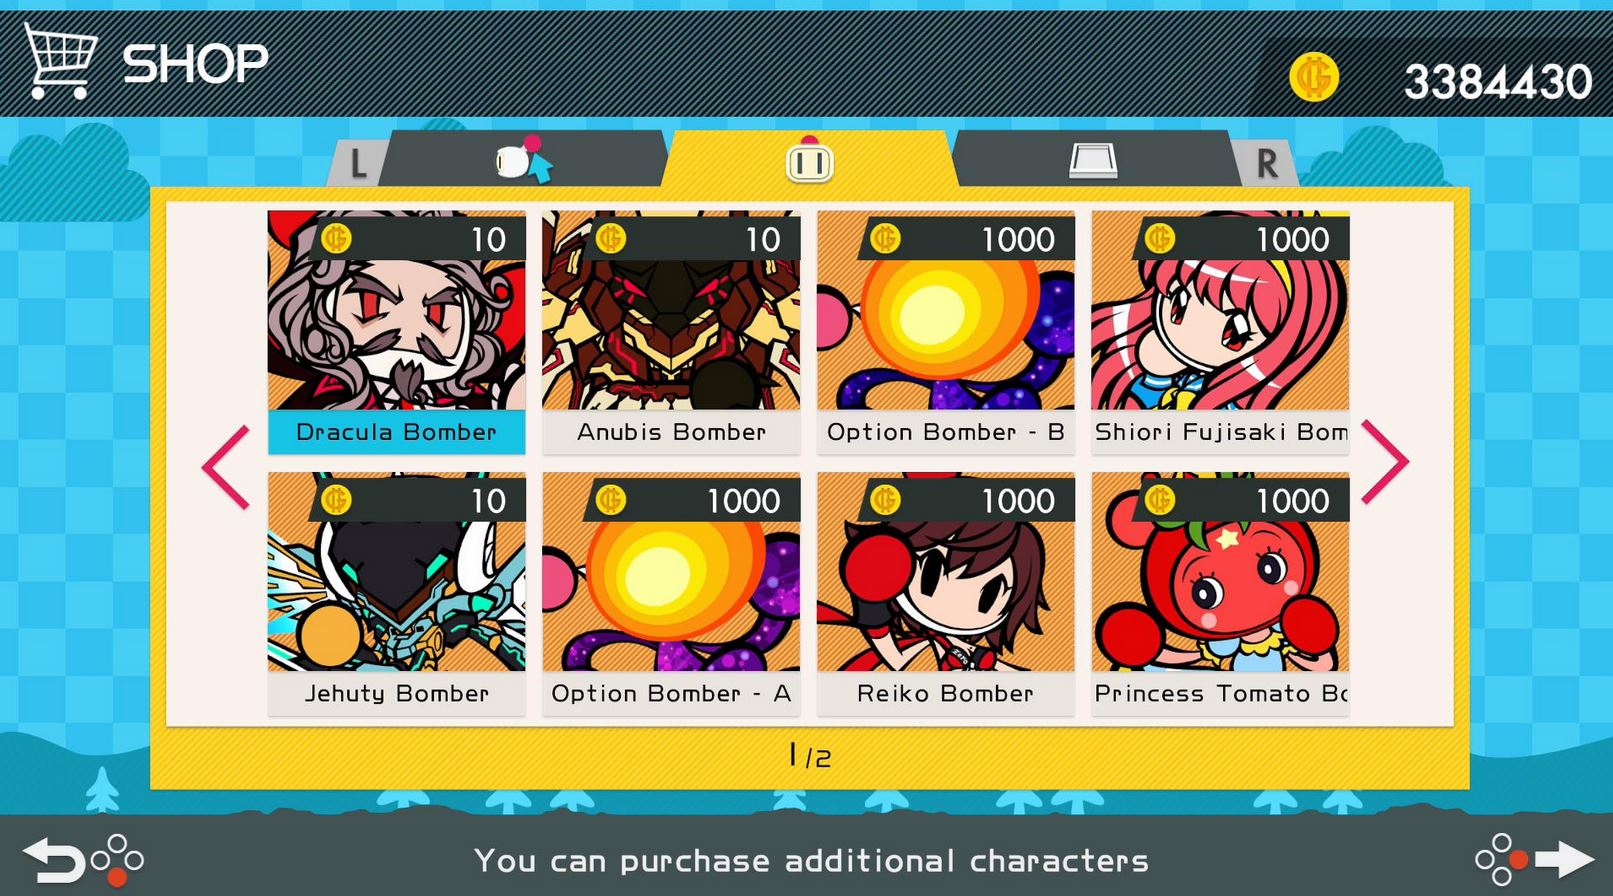Select Reiko Bomber for purchase
Screen dimensions: 1613x896
(x=945, y=594)
